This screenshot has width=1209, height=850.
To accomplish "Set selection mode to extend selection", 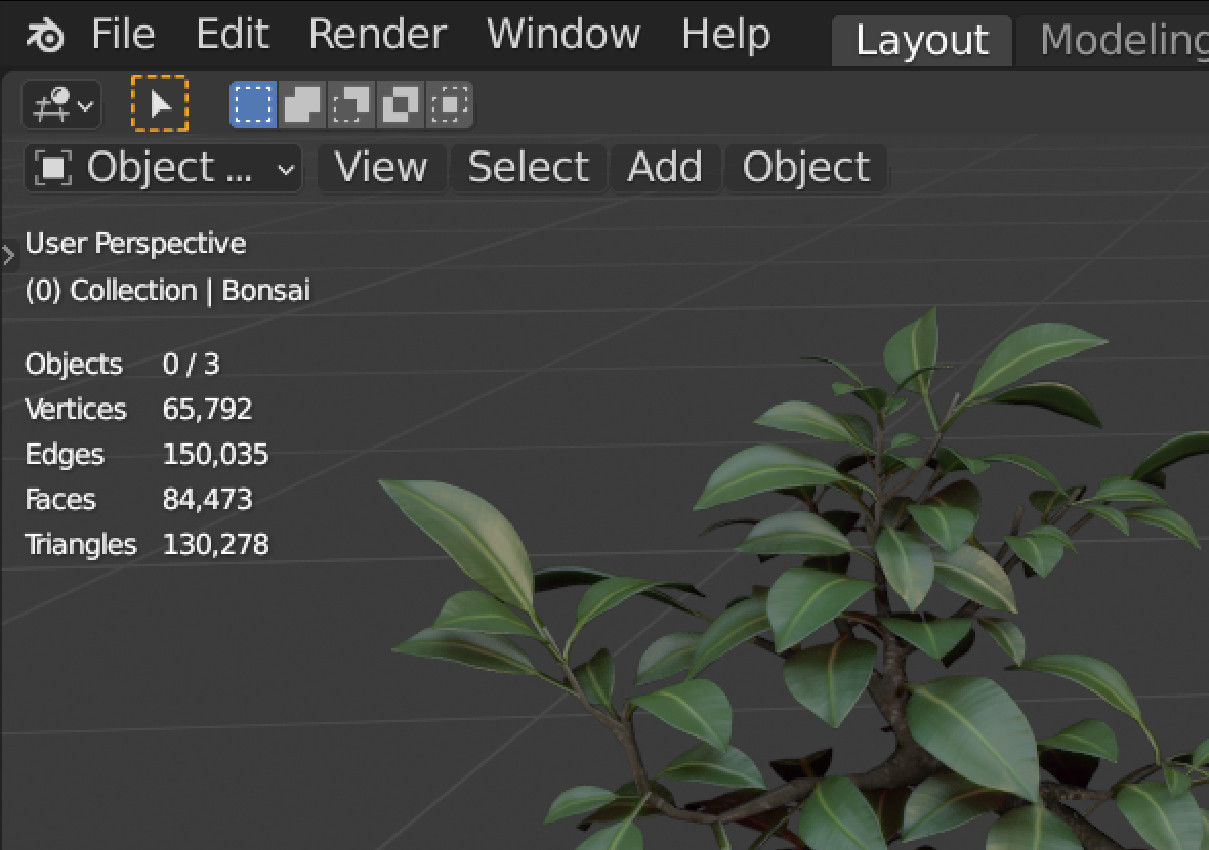I will 302,104.
